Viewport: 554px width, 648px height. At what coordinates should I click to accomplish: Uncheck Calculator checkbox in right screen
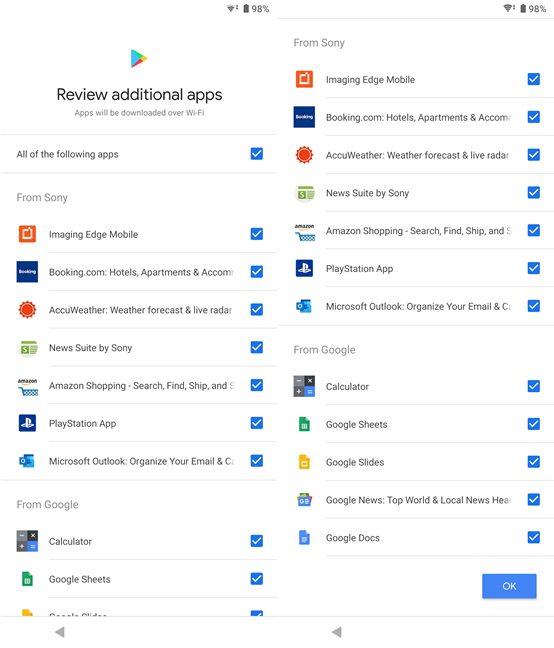click(534, 386)
